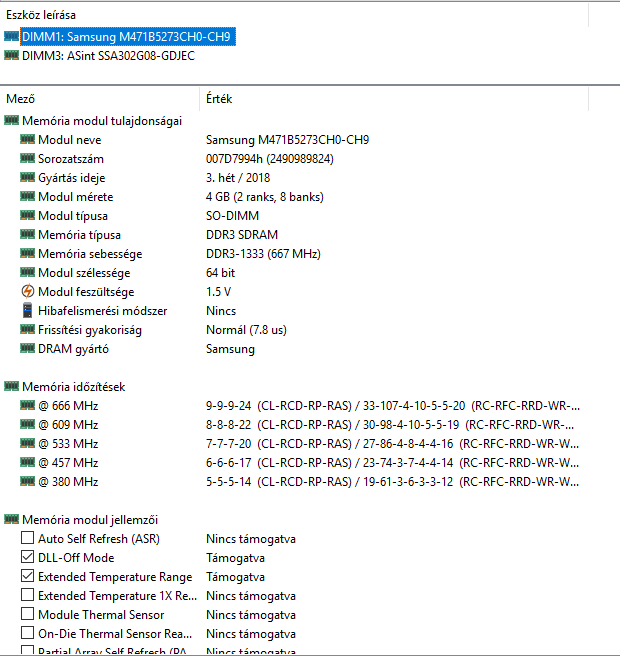
Task: Click the memory icon next to Modul típusa
Action: 27,215
